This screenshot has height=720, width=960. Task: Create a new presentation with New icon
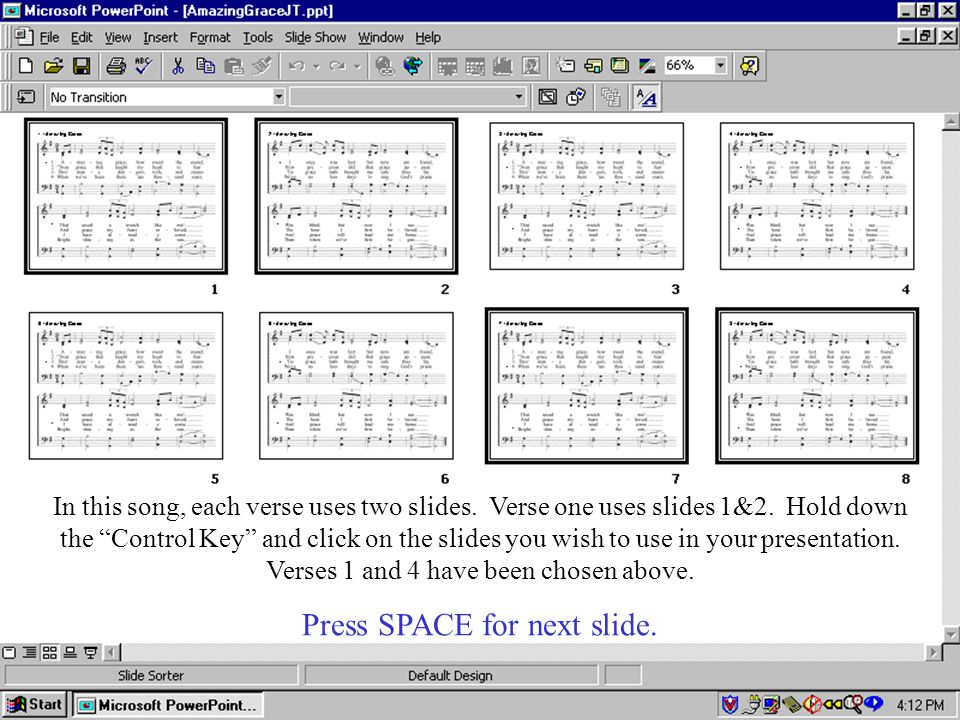(x=26, y=66)
